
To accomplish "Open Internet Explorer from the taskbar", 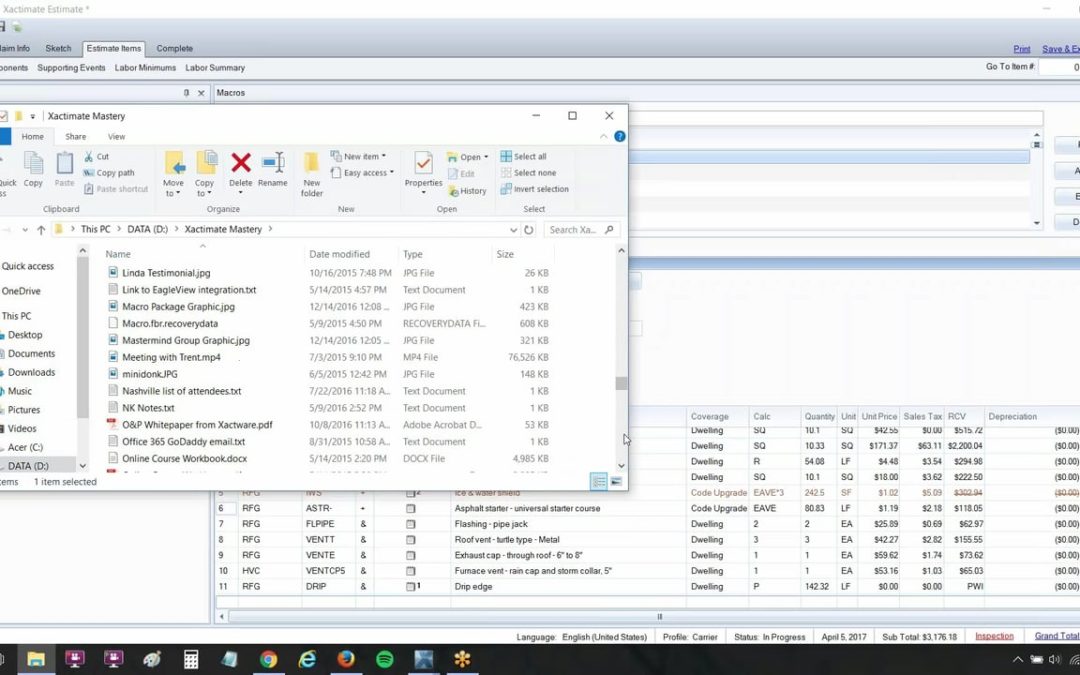I will (x=307, y=659).
